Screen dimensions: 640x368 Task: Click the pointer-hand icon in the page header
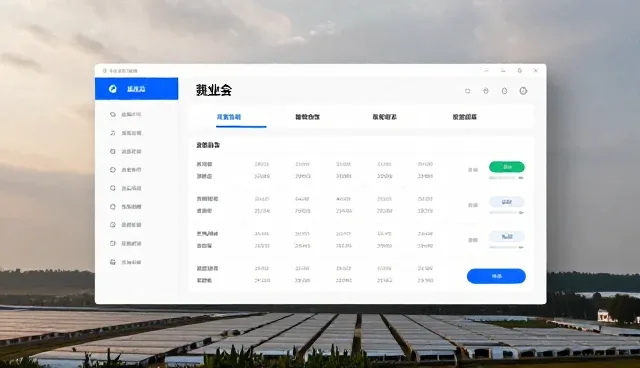[486, 91]
